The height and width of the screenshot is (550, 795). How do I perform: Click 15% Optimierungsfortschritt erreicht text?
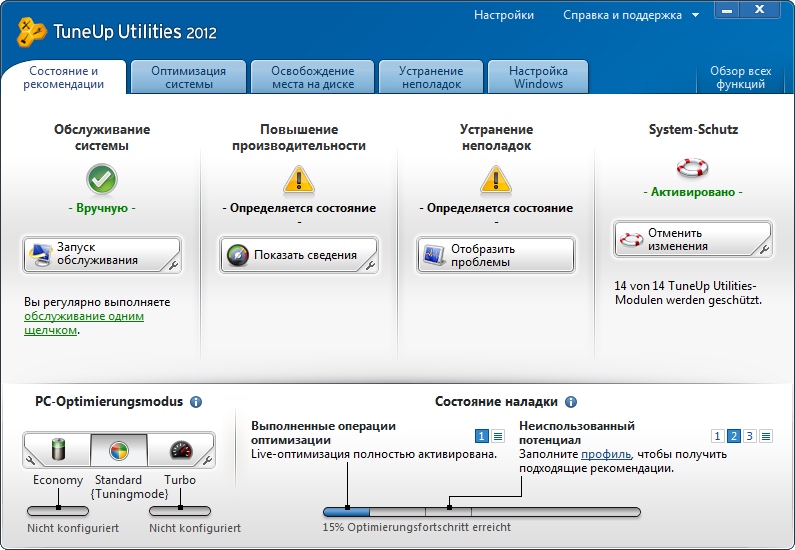(417, 527)
